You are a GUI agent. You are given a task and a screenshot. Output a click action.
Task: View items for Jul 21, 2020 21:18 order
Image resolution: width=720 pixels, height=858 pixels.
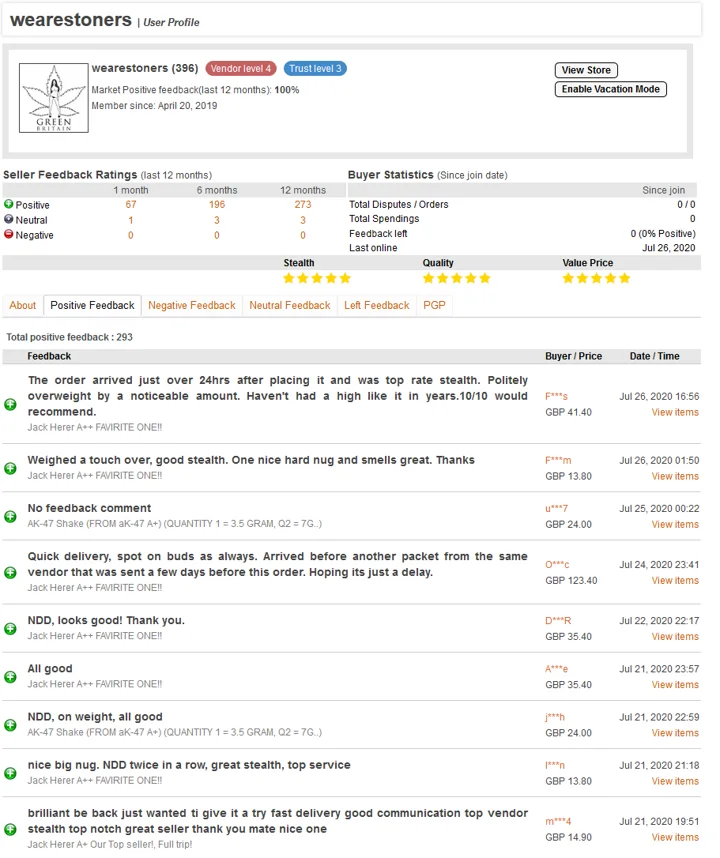[x=675, y=781]
